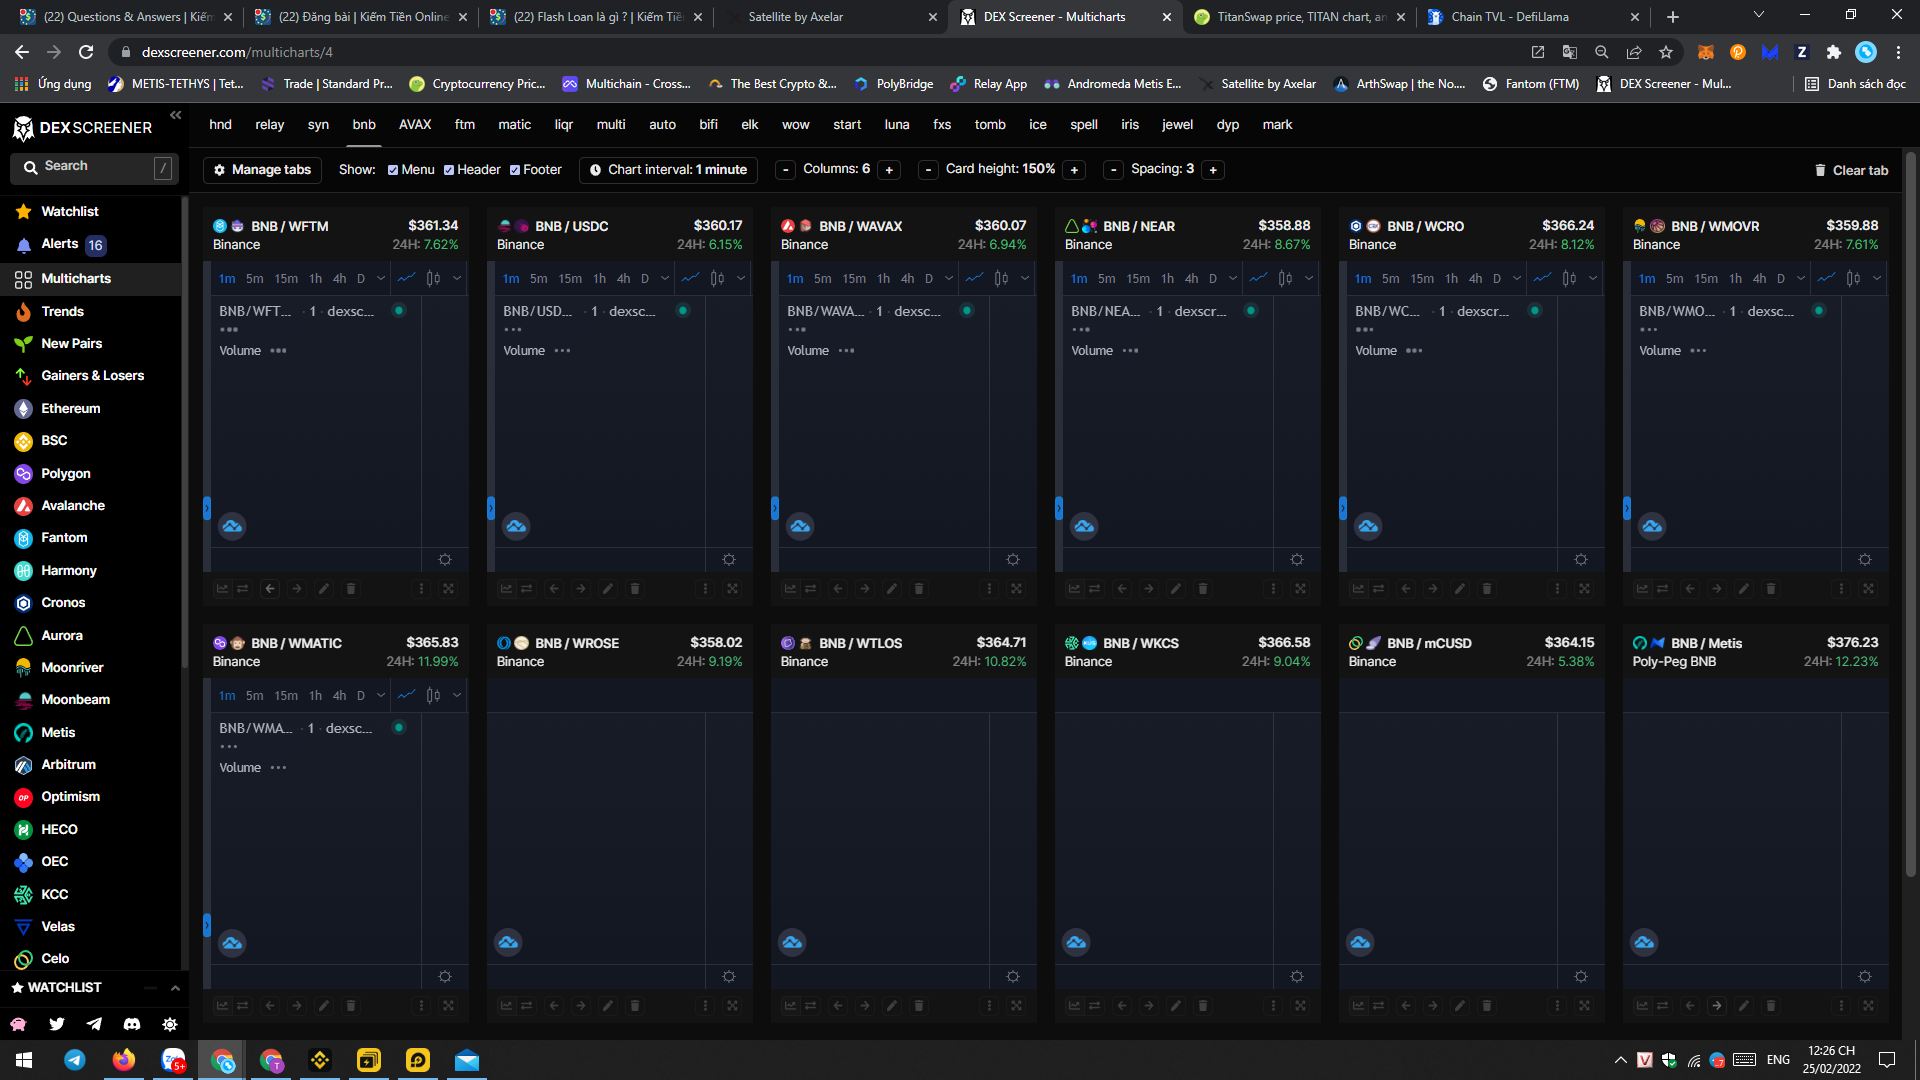The width and height of the screenshot is (1920, 1080).
Task: Uncheck the Menu show checkbox
Action: [393, 170]
